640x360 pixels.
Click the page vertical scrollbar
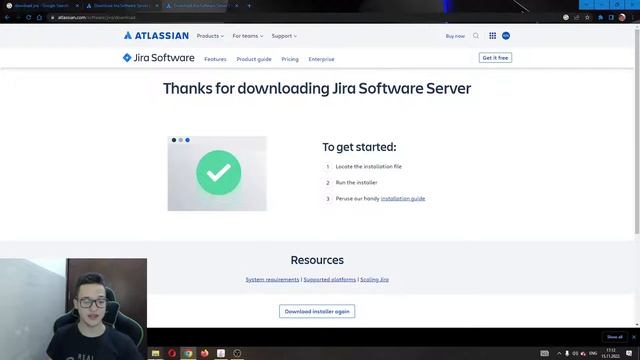click(637, 131)
